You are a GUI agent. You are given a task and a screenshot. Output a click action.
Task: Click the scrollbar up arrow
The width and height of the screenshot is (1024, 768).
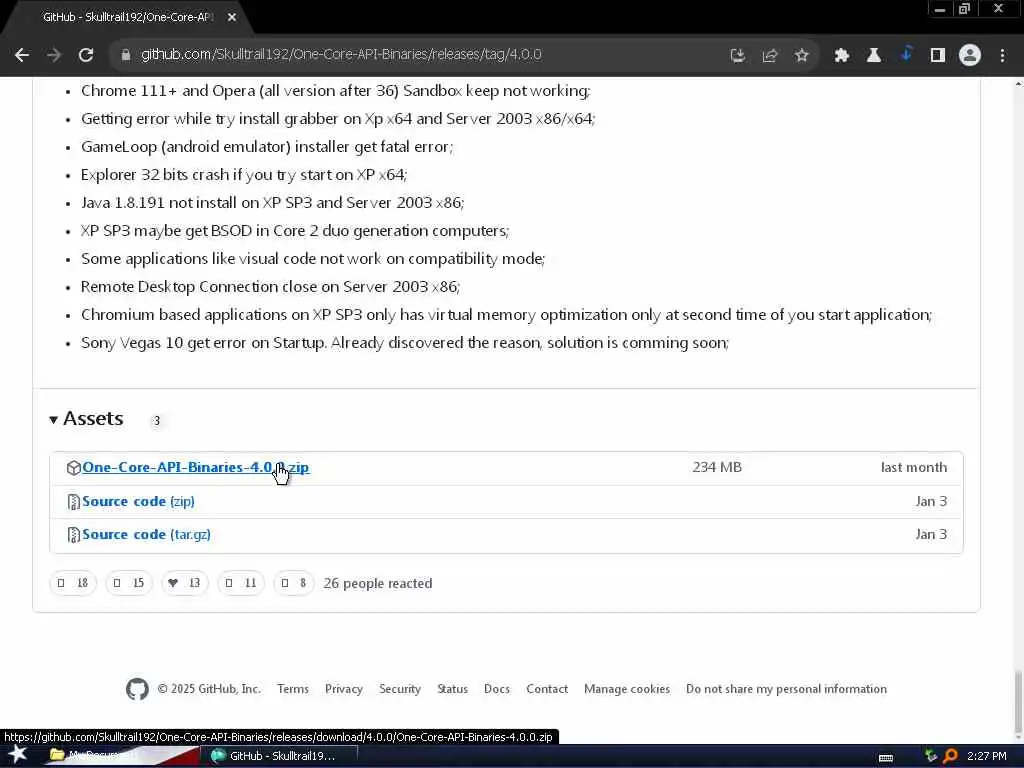coord(1018,84)
